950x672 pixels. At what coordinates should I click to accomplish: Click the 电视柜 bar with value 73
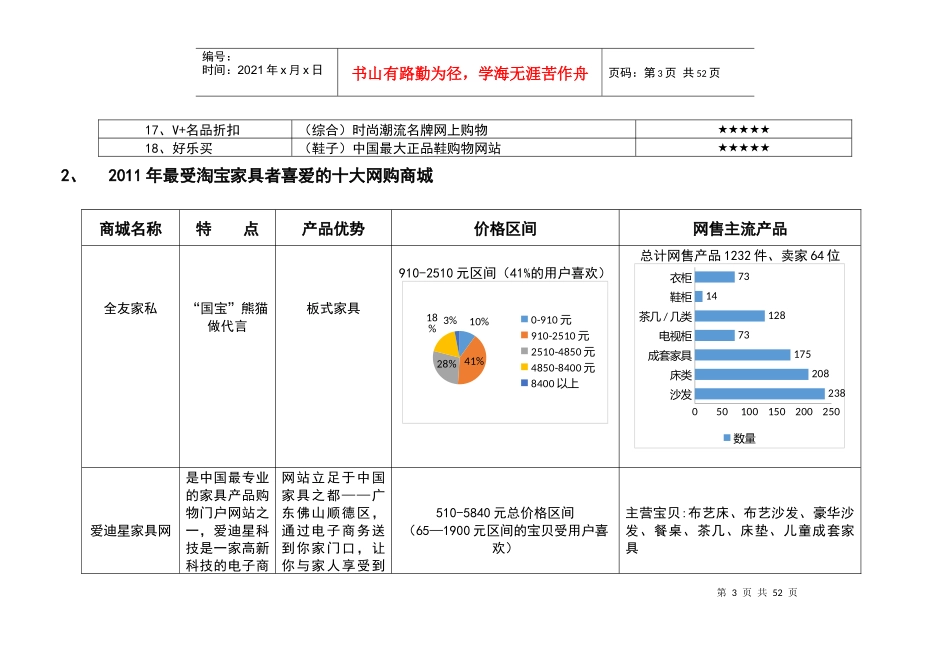pos(714,335)
